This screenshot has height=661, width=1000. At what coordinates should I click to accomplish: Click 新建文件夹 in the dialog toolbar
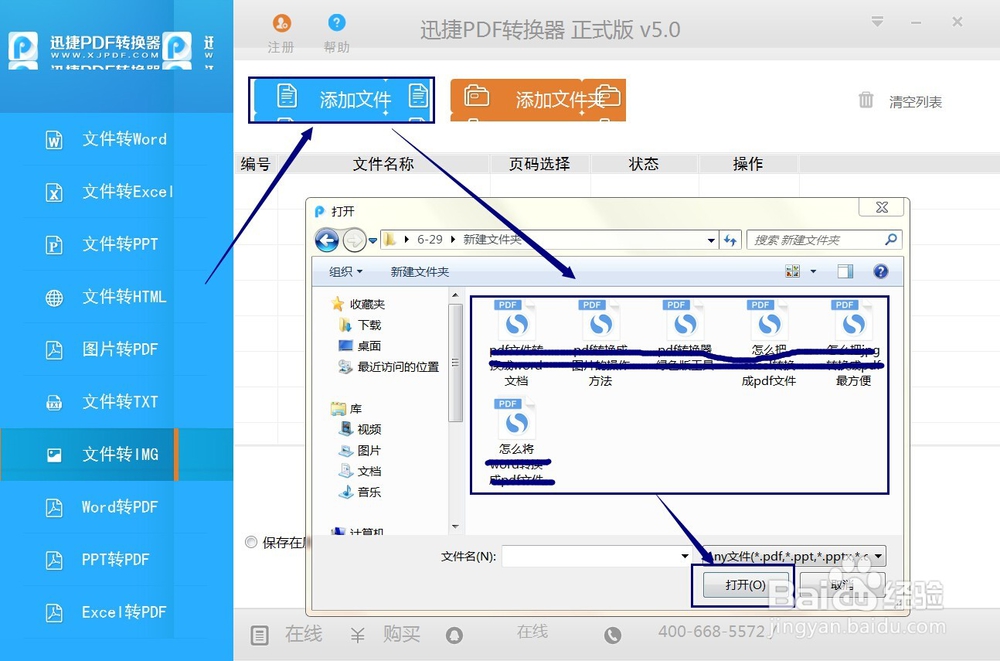pyautogui.click(x=420, y=272)
